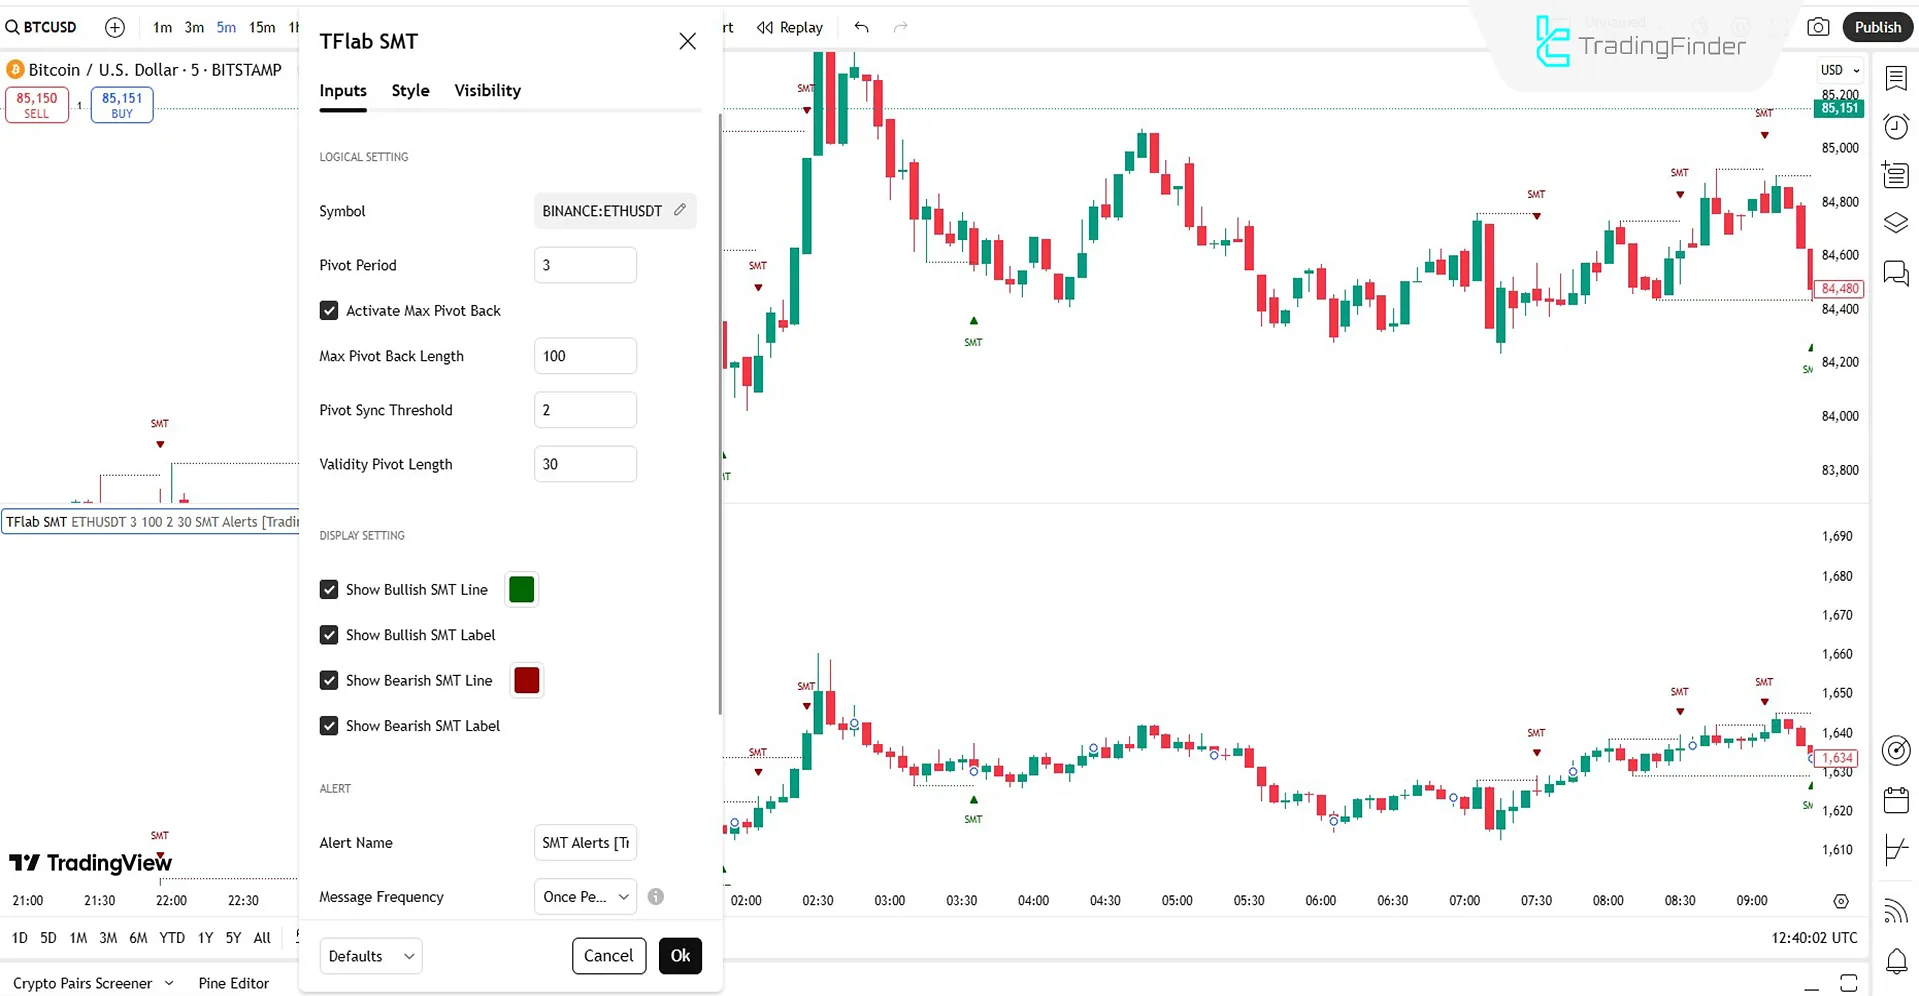
Task: Edit the BINANCE:ETHUSDT symbol field
Action: [680, 210]
